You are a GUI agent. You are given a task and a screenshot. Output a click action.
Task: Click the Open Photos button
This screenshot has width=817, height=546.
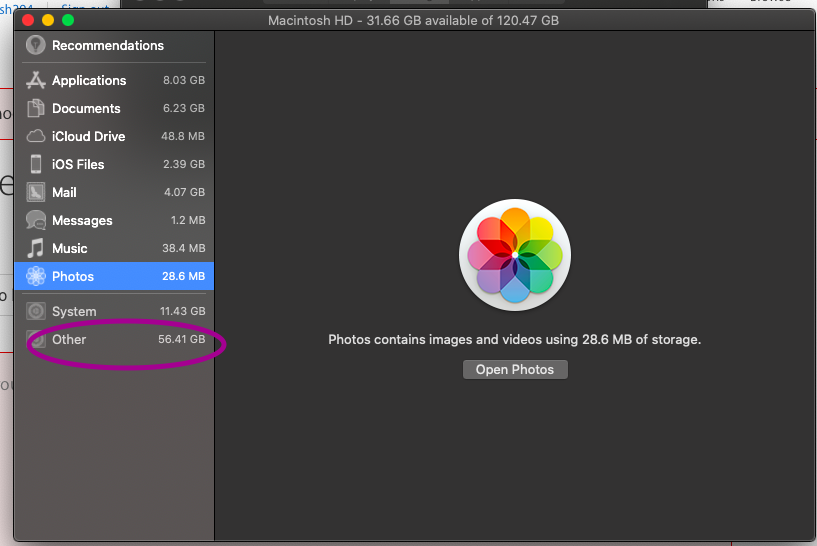(515, 369)
